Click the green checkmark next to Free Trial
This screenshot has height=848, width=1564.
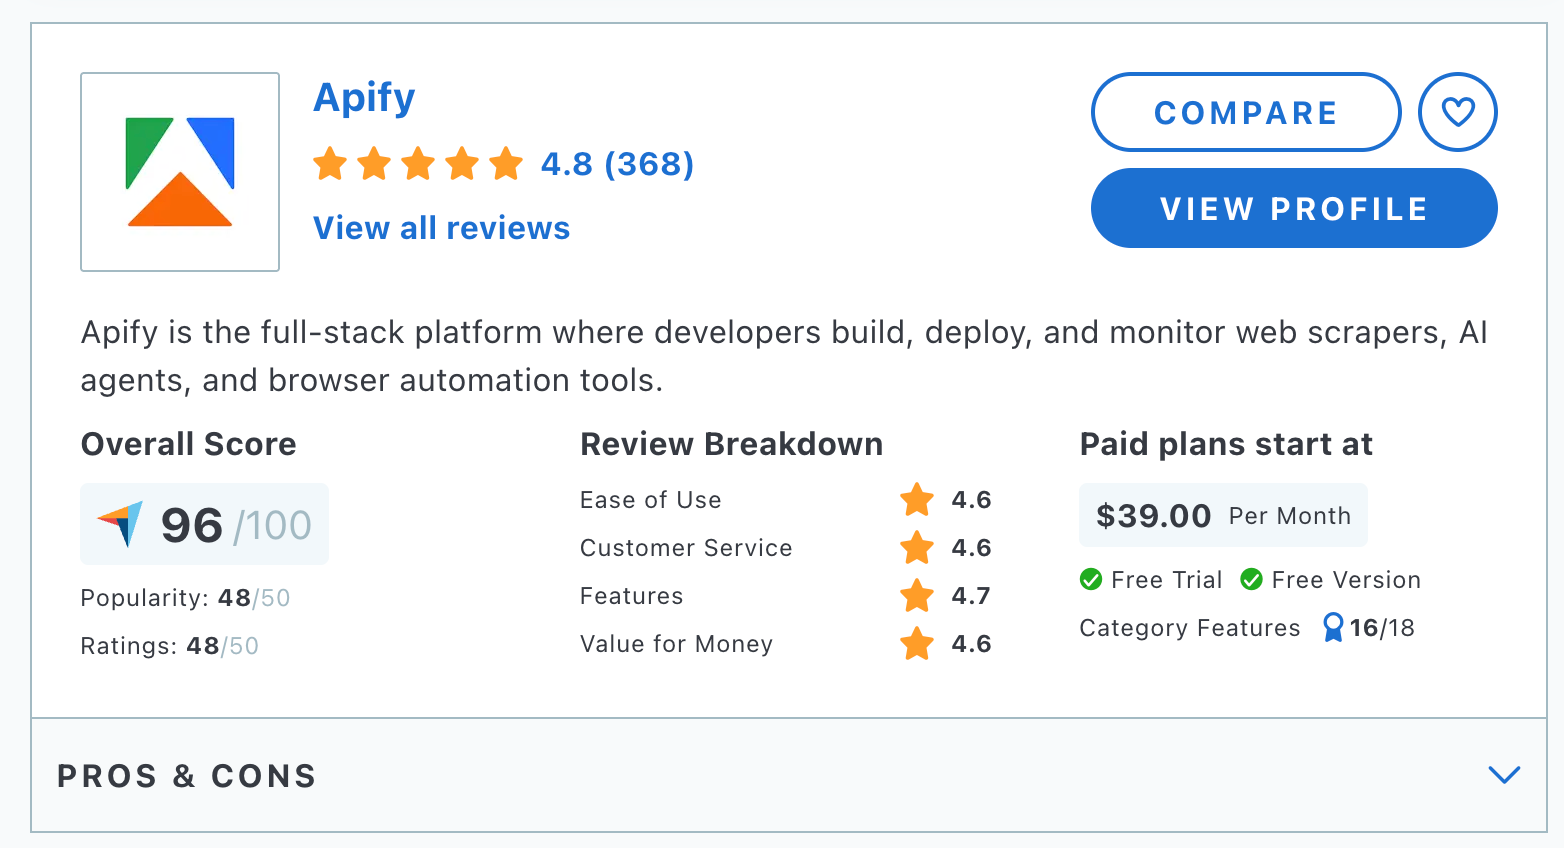[x=1092, y=579]
